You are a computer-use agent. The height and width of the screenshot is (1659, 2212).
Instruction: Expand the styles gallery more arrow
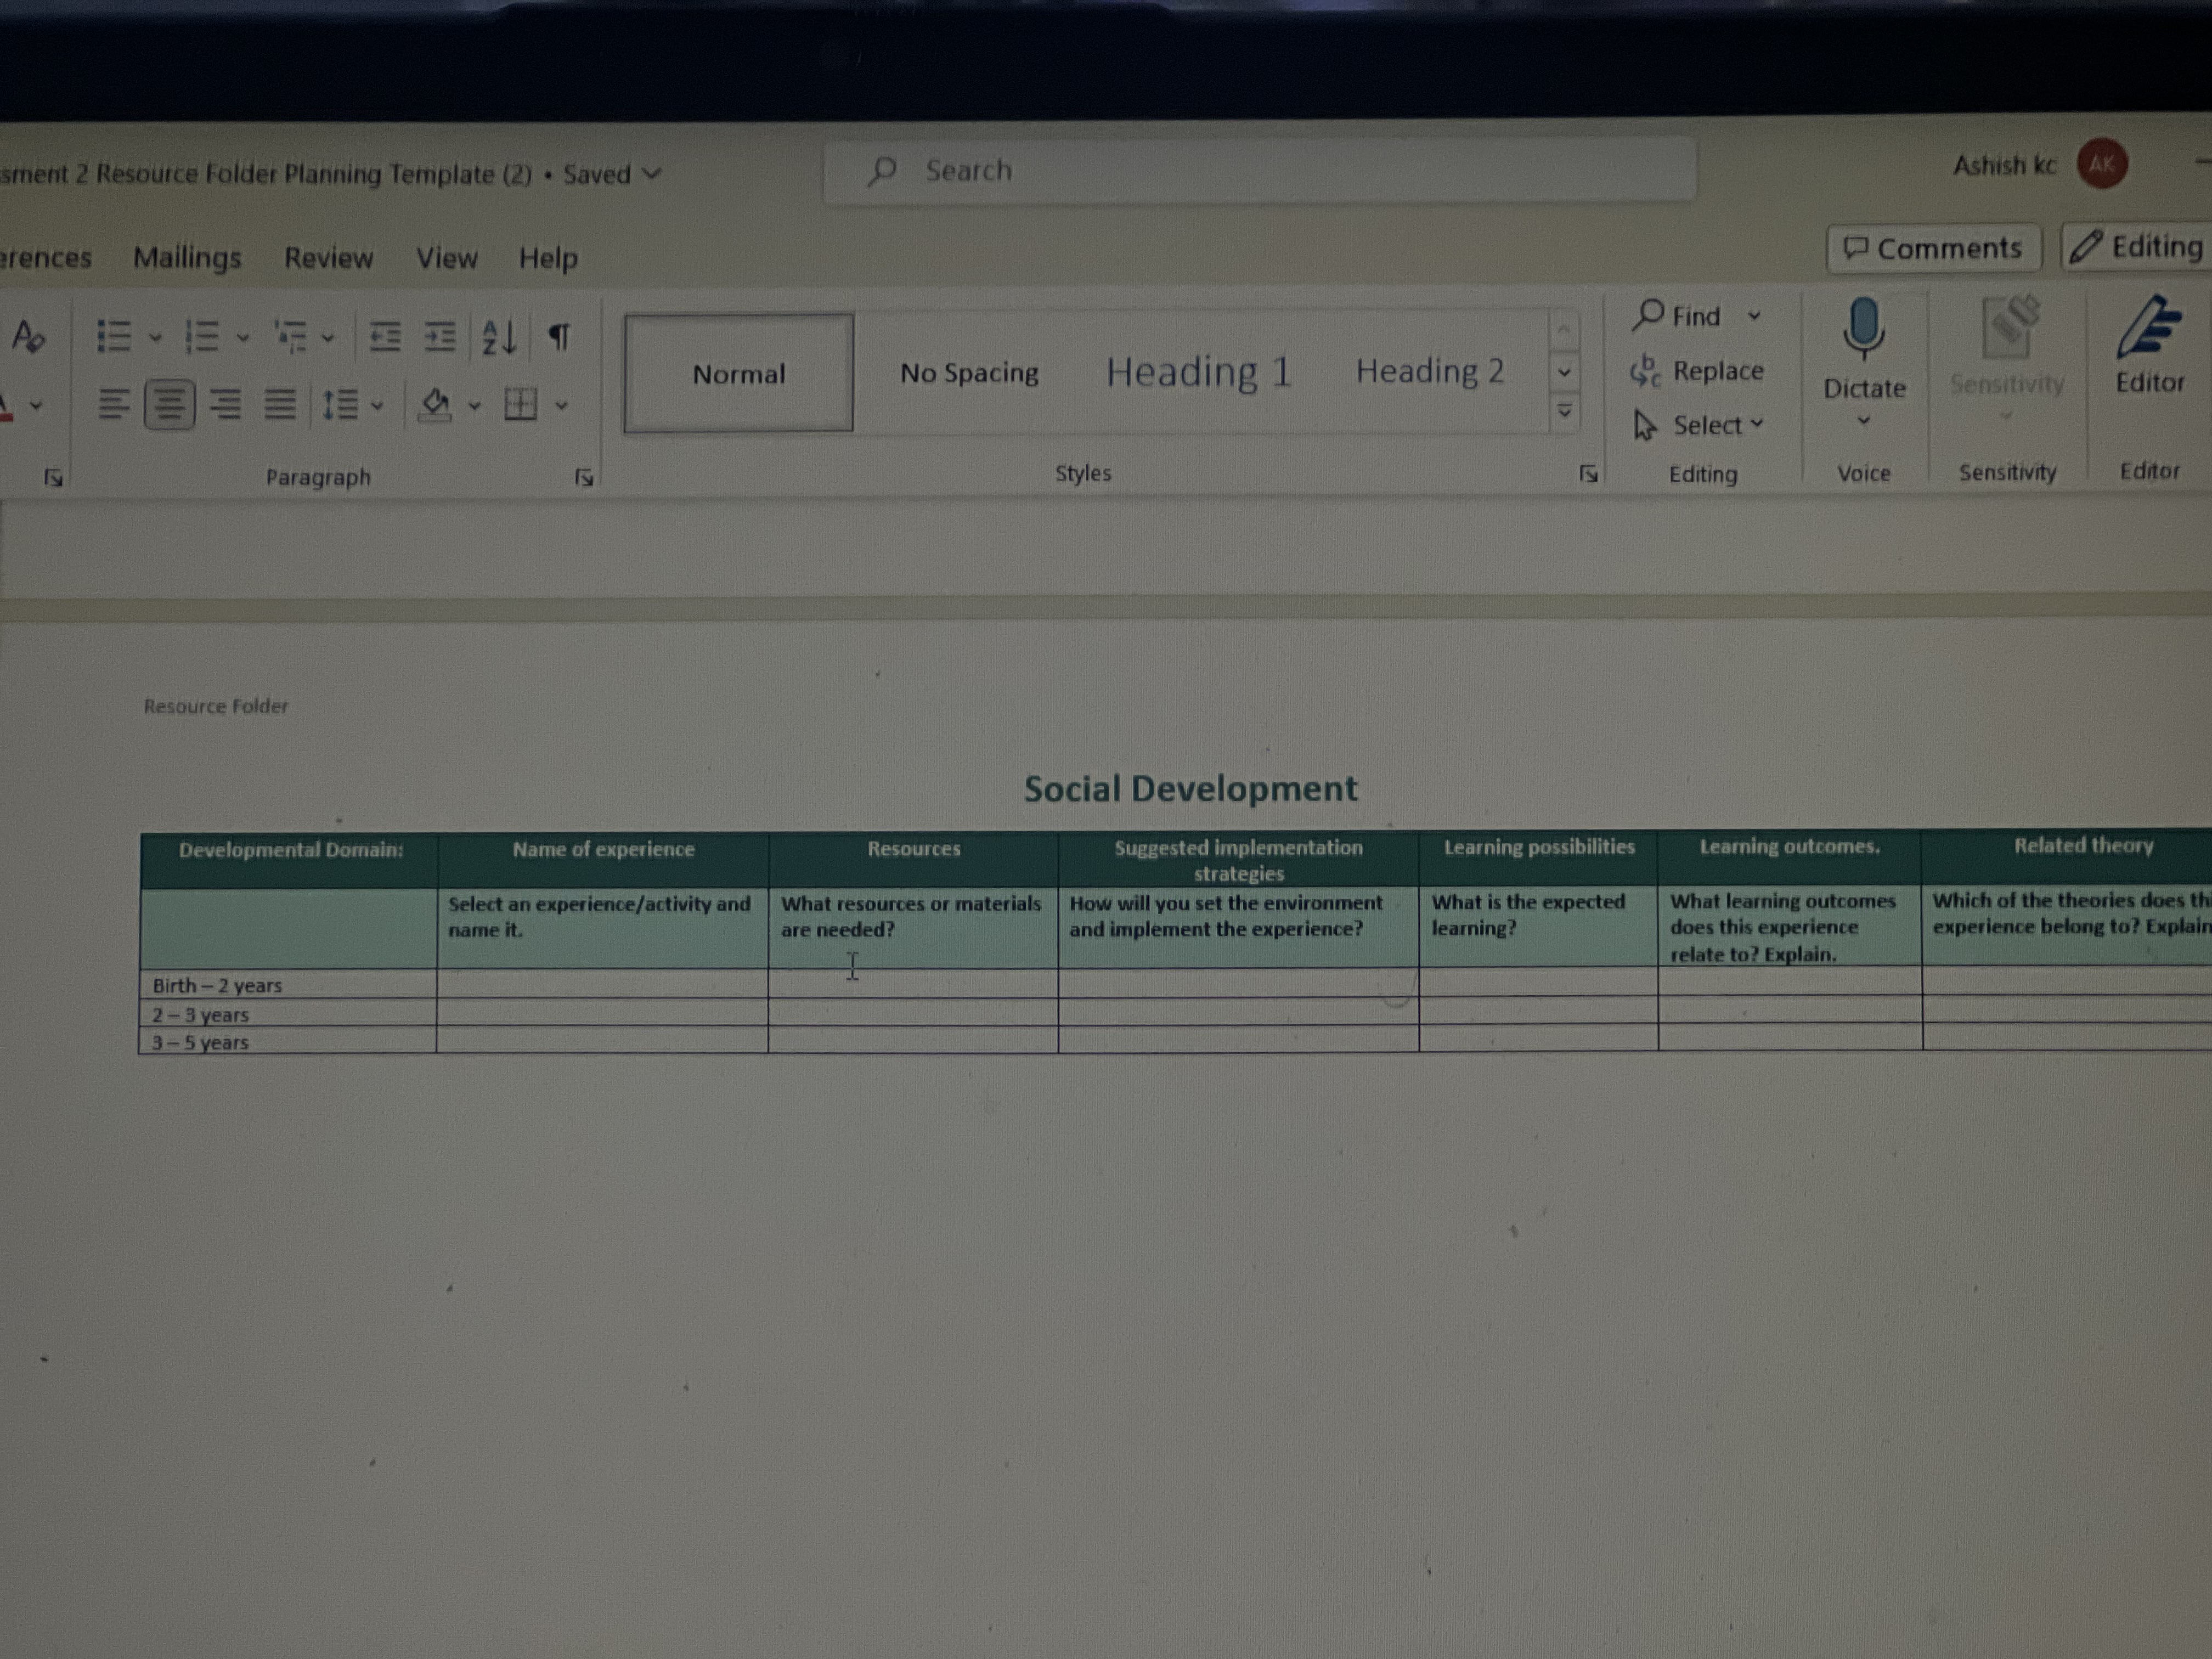tap(1564, 411)
